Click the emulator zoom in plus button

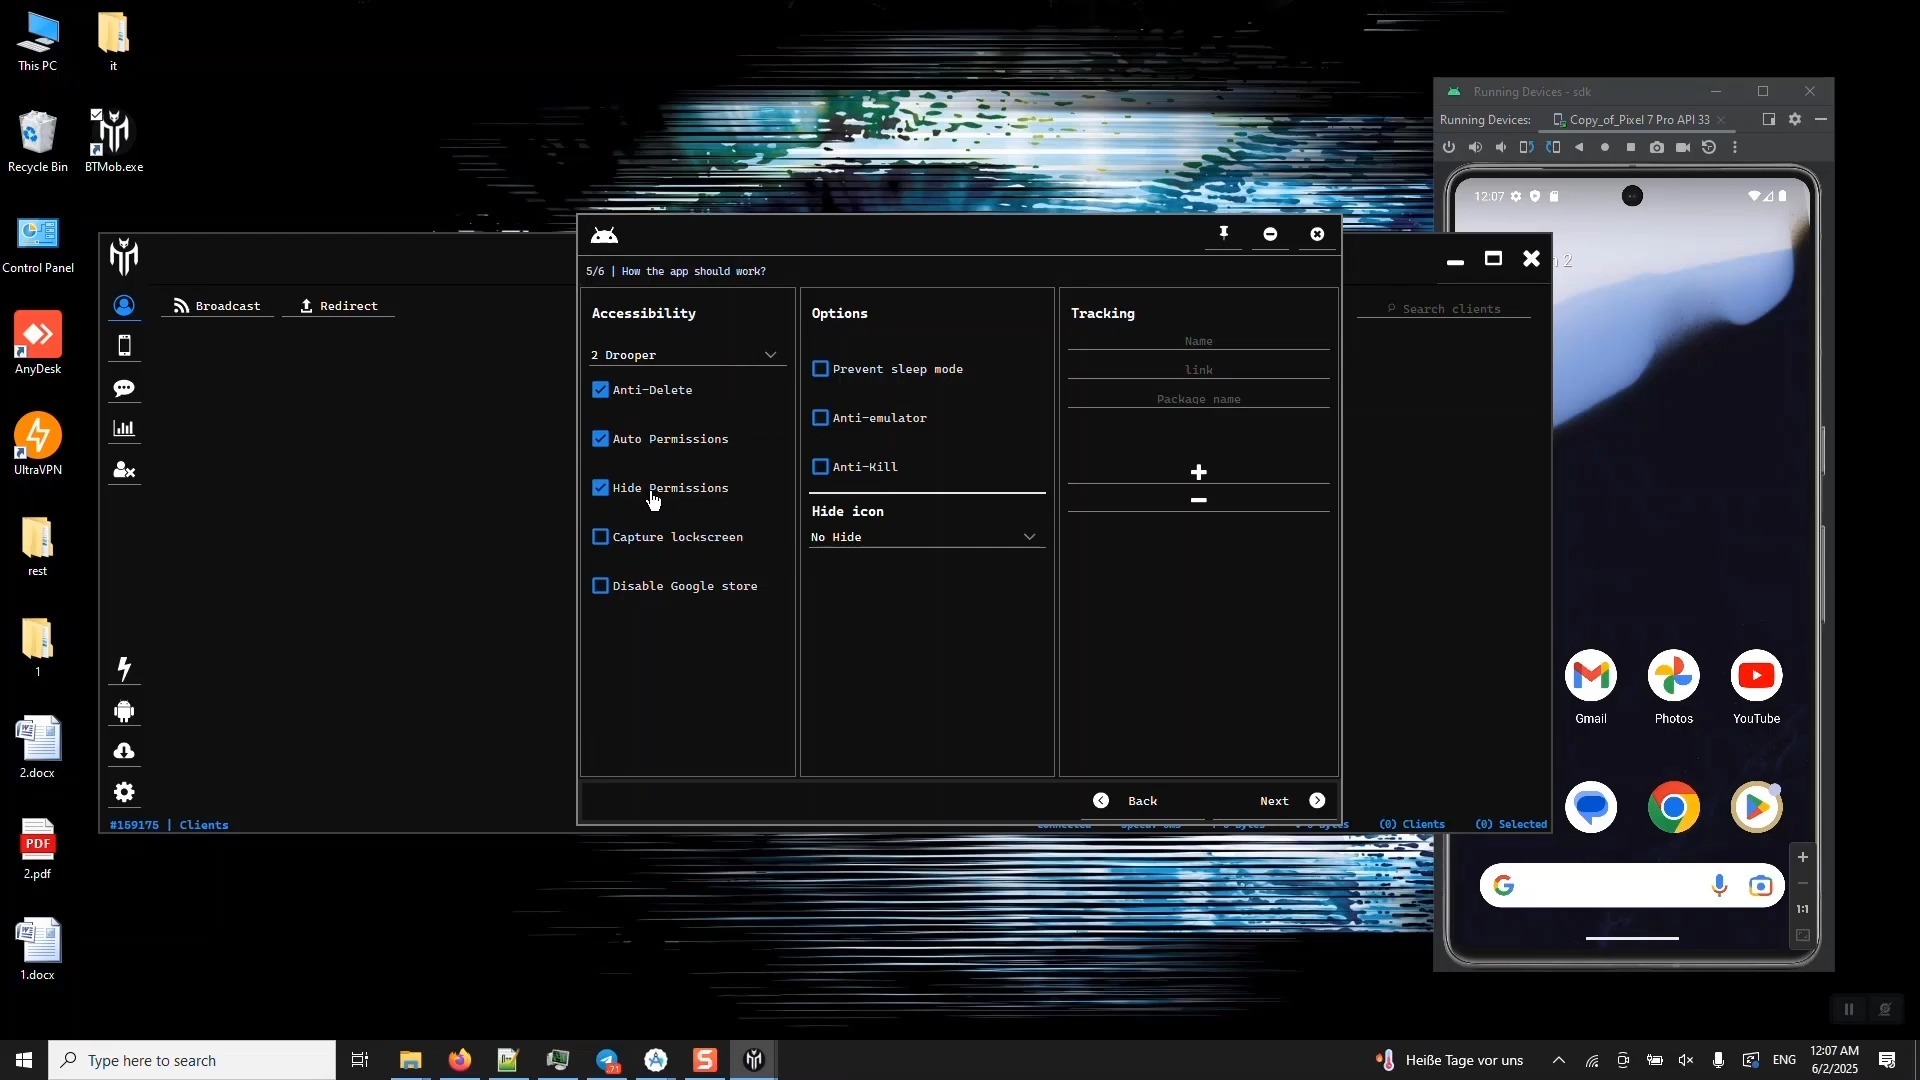pos(1803,857)
